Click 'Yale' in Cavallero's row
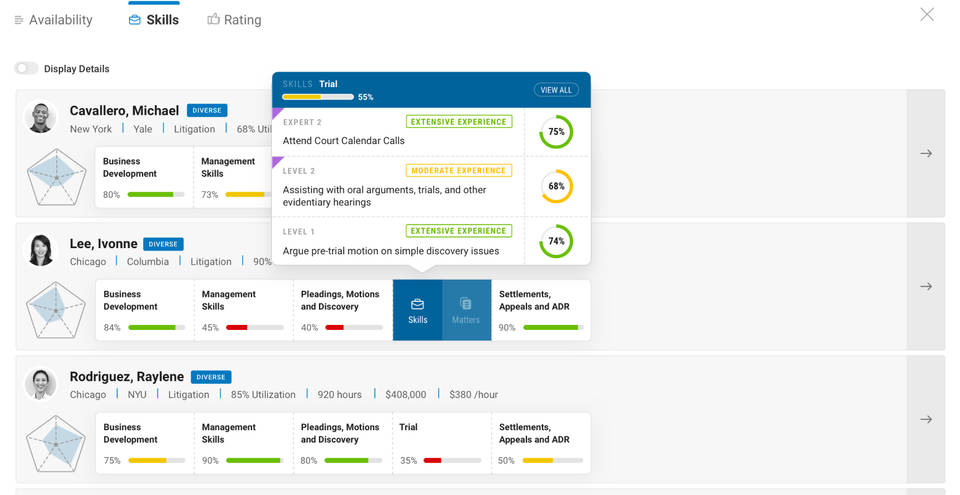960x495 pixels. (143, 129)
